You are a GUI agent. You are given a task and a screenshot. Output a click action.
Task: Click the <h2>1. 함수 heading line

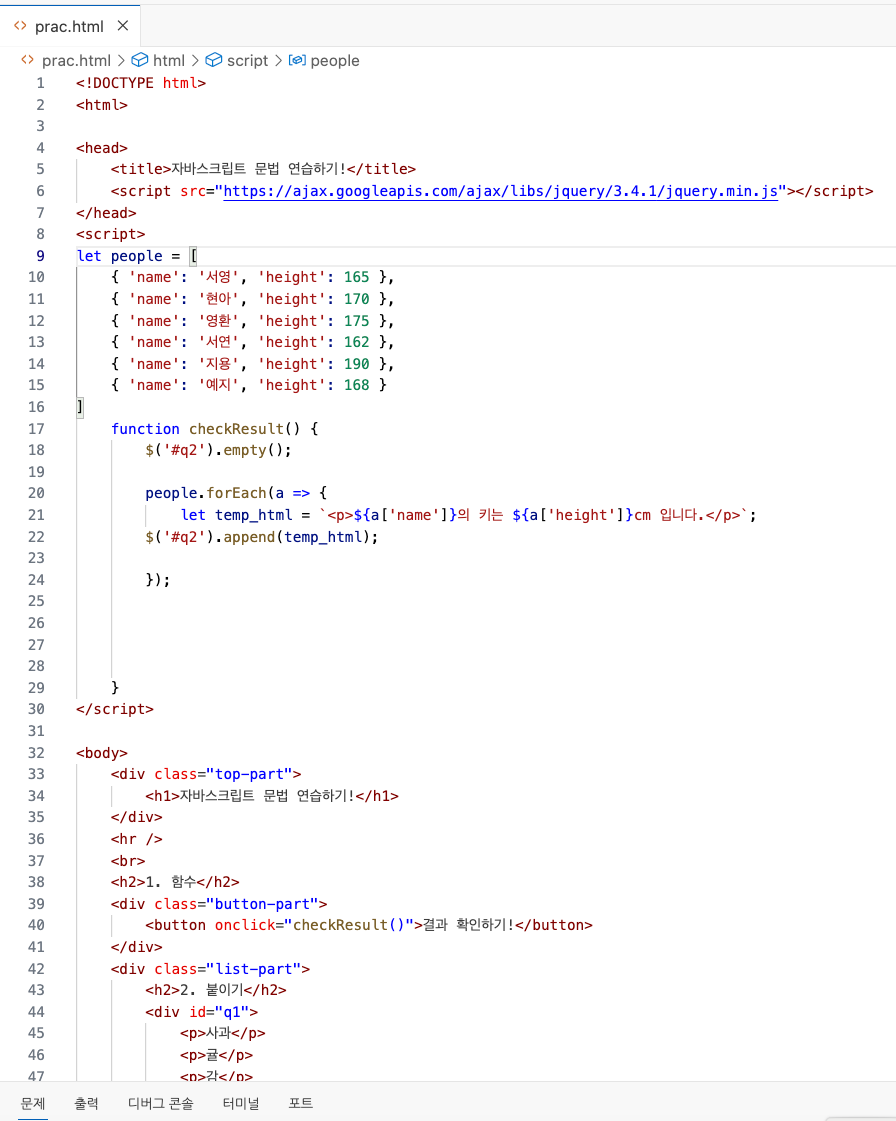click(175, 882)
